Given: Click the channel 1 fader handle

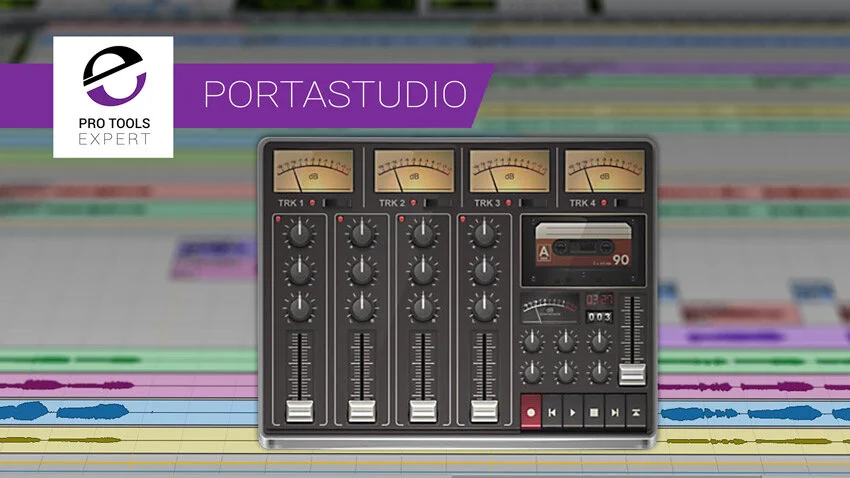Looking at the screenshot, I should [x=299, y=411].
